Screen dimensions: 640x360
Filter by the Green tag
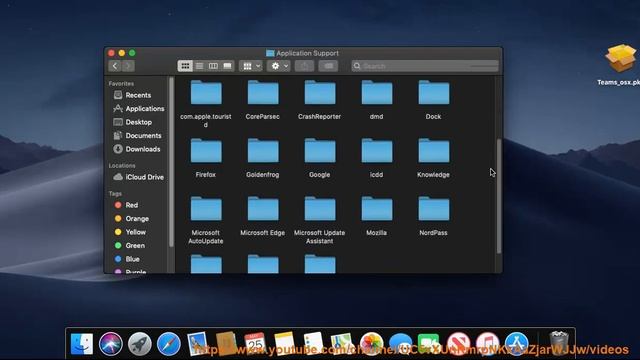[130, 245]
